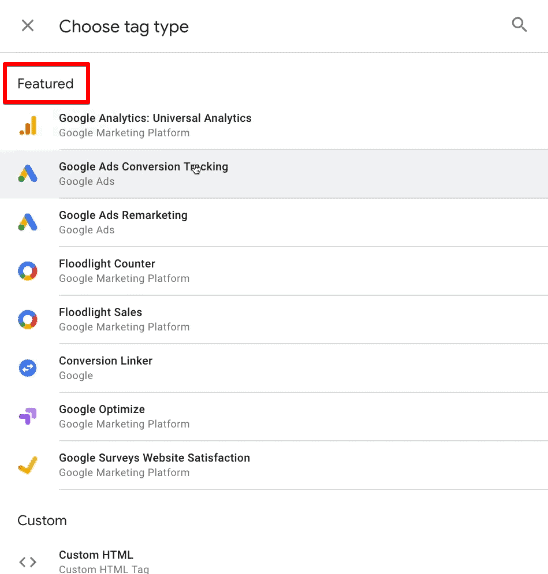This screenshot has width=548, height=574.
Task: Click Google subtitle under Conversion Linker
Action: (x=76, y=376)
